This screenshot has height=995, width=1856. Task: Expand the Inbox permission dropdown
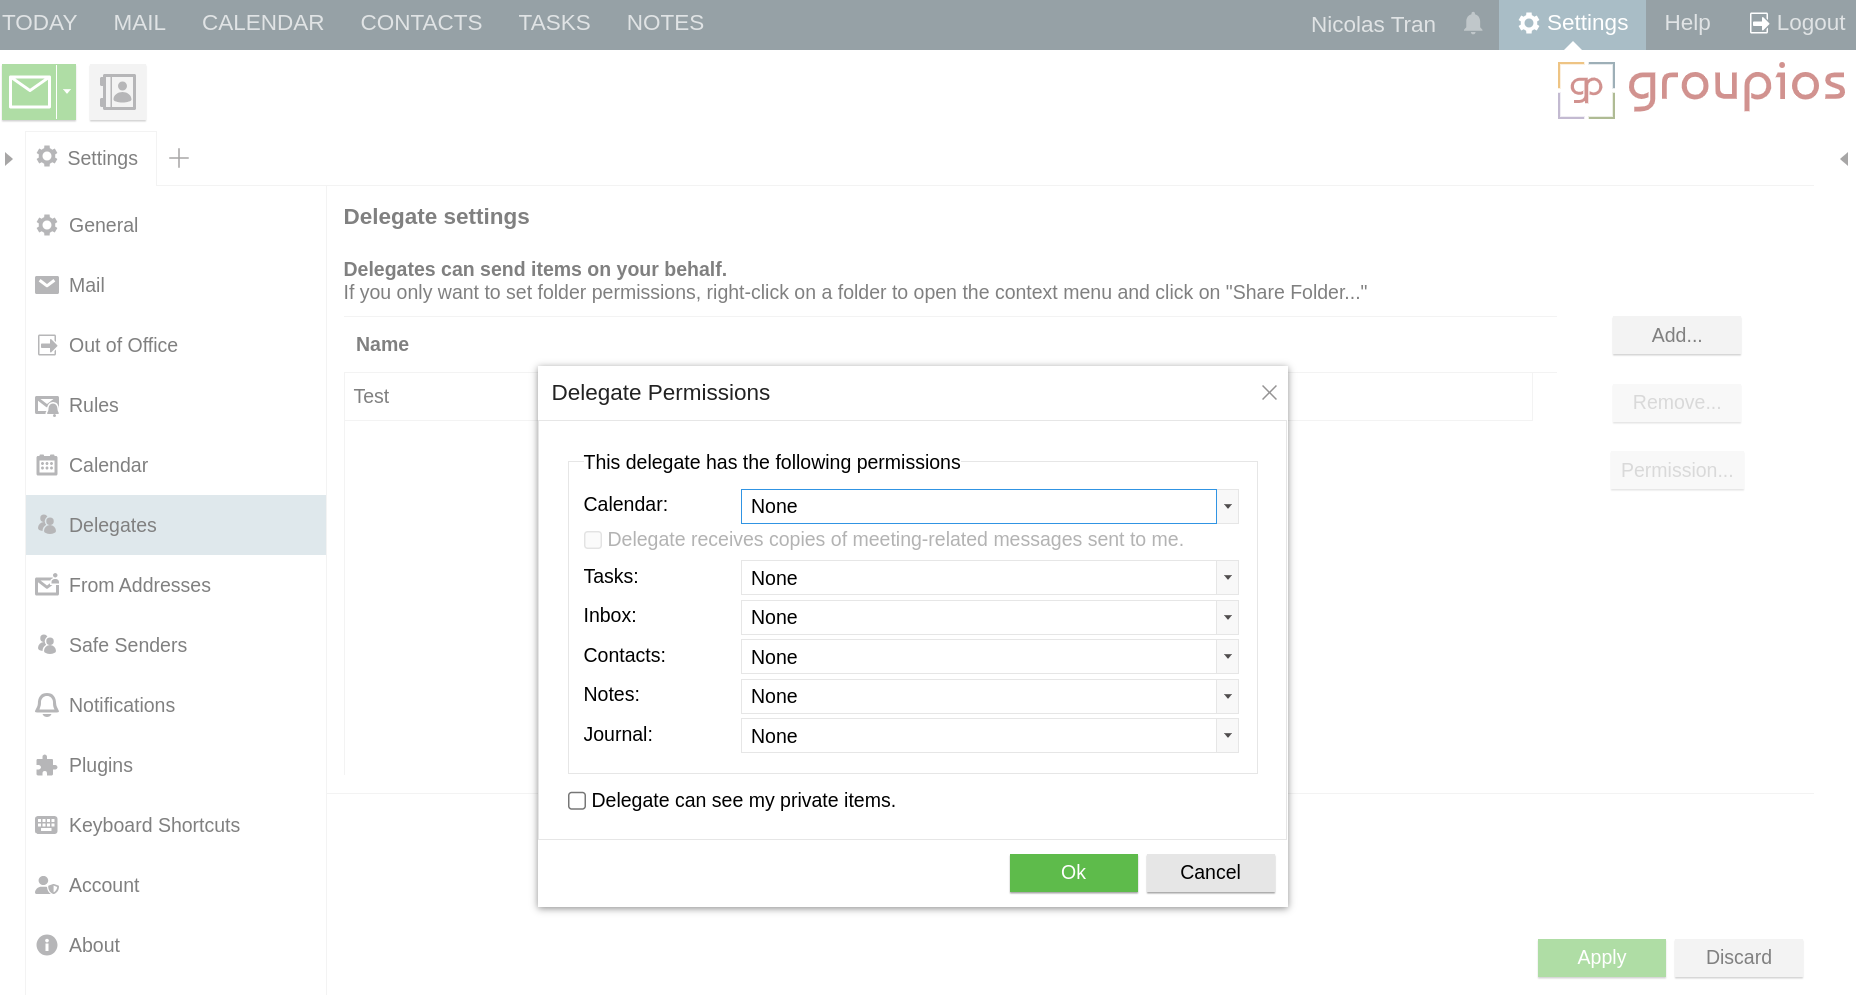click(1227, 617)
